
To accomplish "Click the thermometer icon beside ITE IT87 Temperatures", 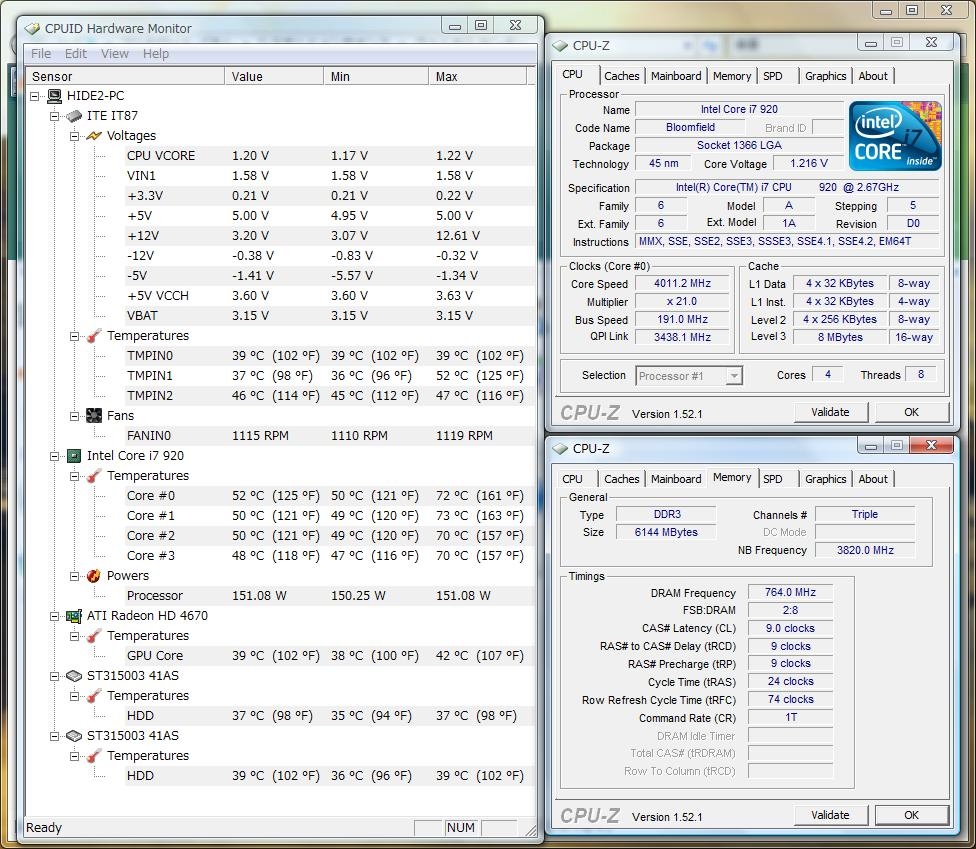I will click(94, 335).
